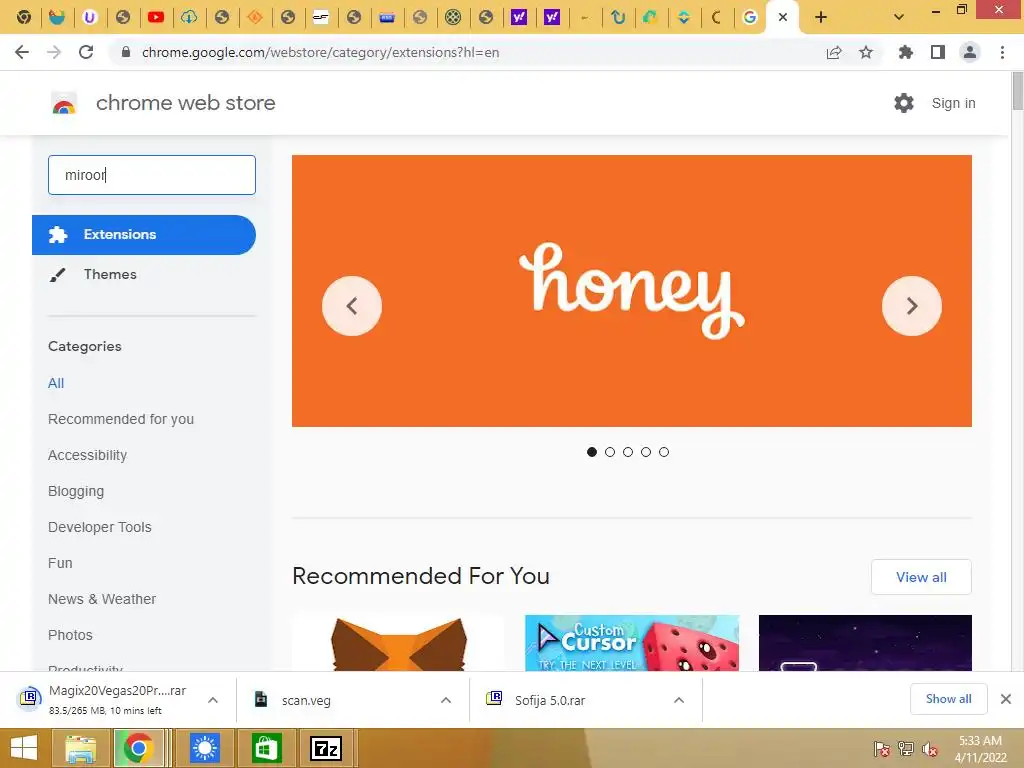The height and width of the screenshot is (768, 1024).
Task: Open Photos category
Action: [x=70, y=635]
